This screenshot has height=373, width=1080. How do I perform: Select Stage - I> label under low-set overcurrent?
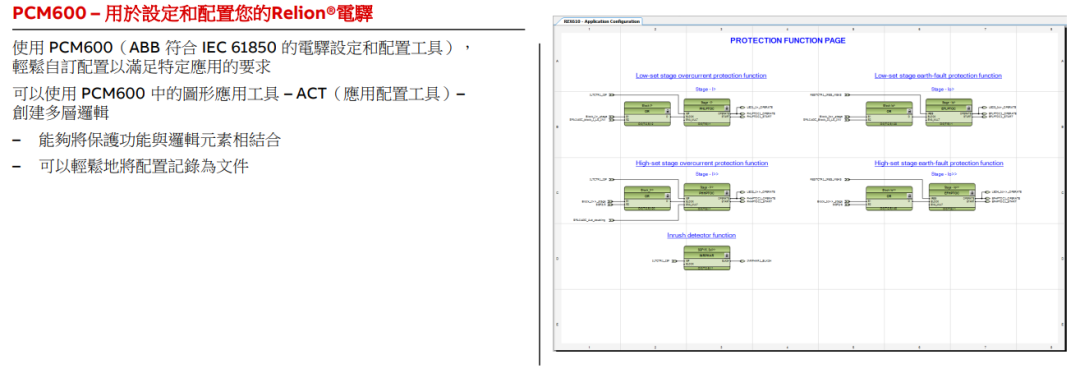(705, 89)
